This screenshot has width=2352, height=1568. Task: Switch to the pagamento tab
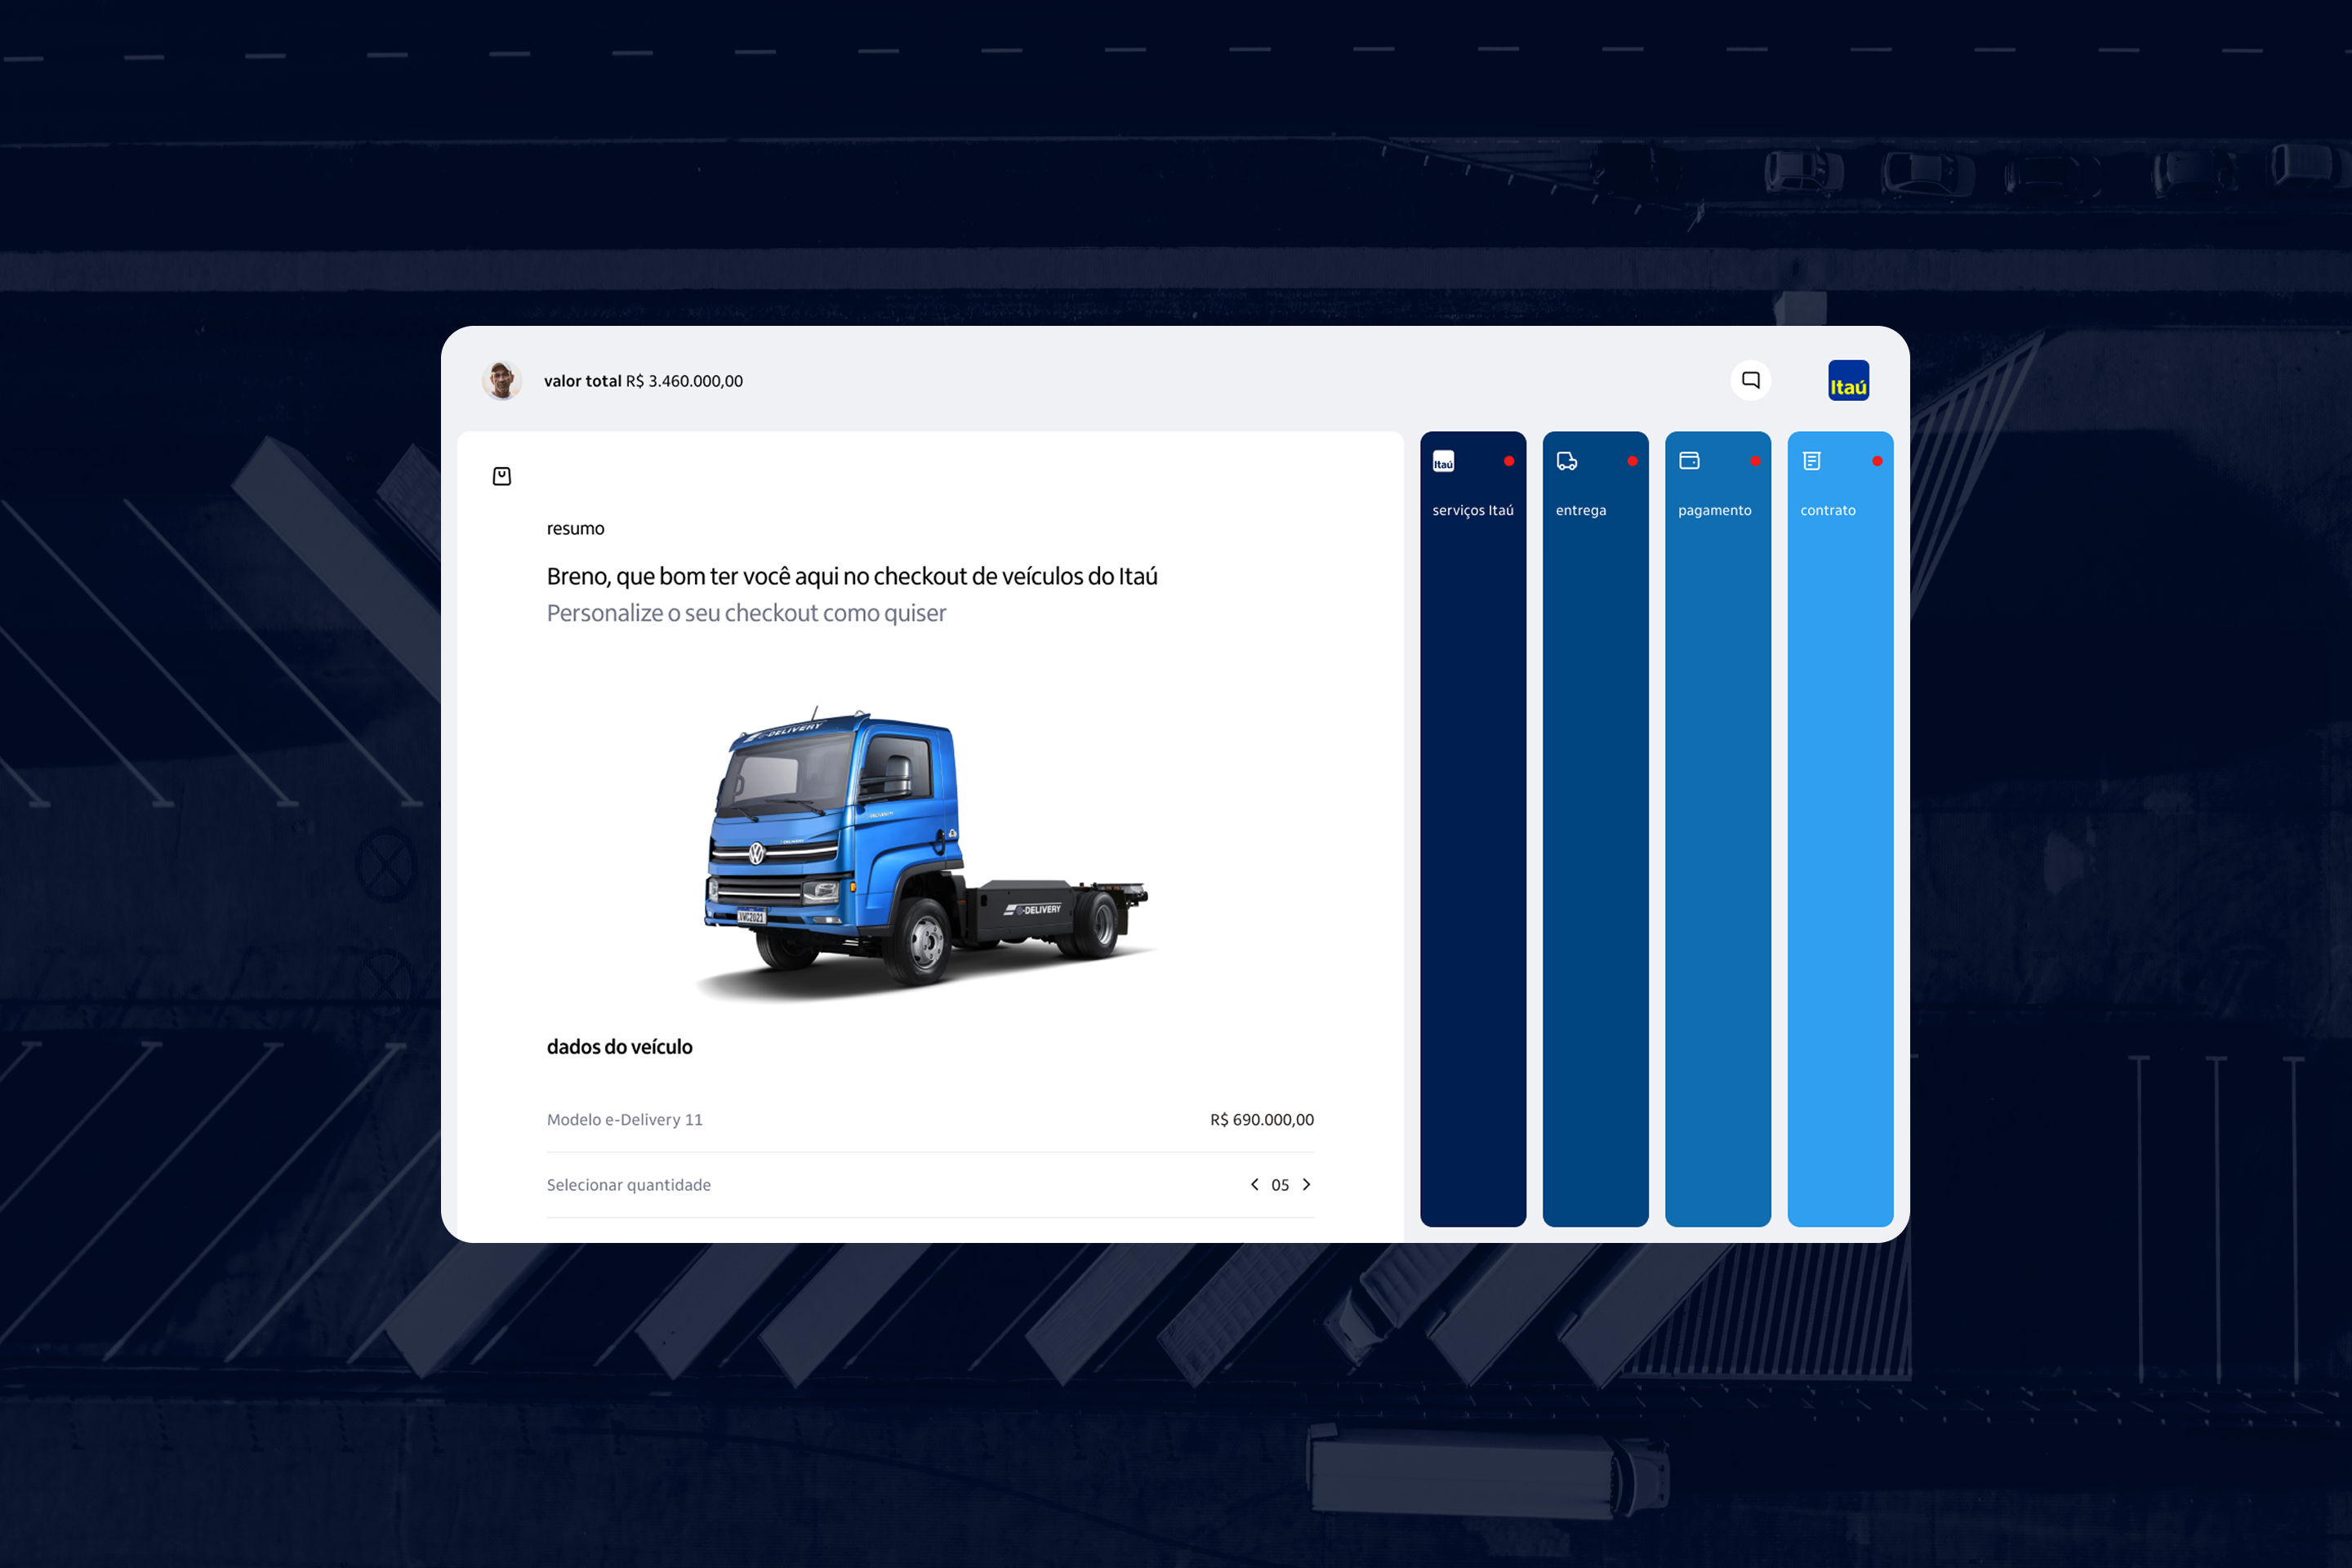1714,510
